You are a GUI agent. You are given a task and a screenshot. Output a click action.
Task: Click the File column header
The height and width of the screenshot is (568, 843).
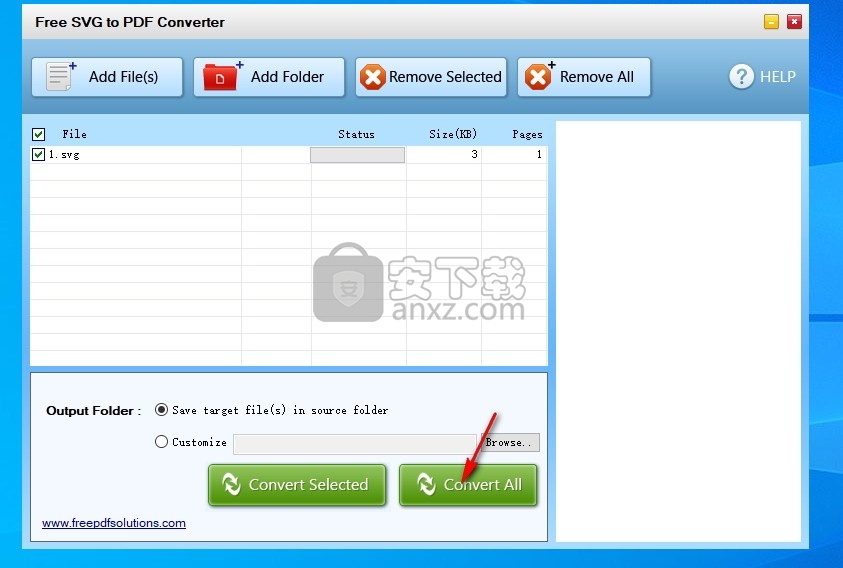74,134
